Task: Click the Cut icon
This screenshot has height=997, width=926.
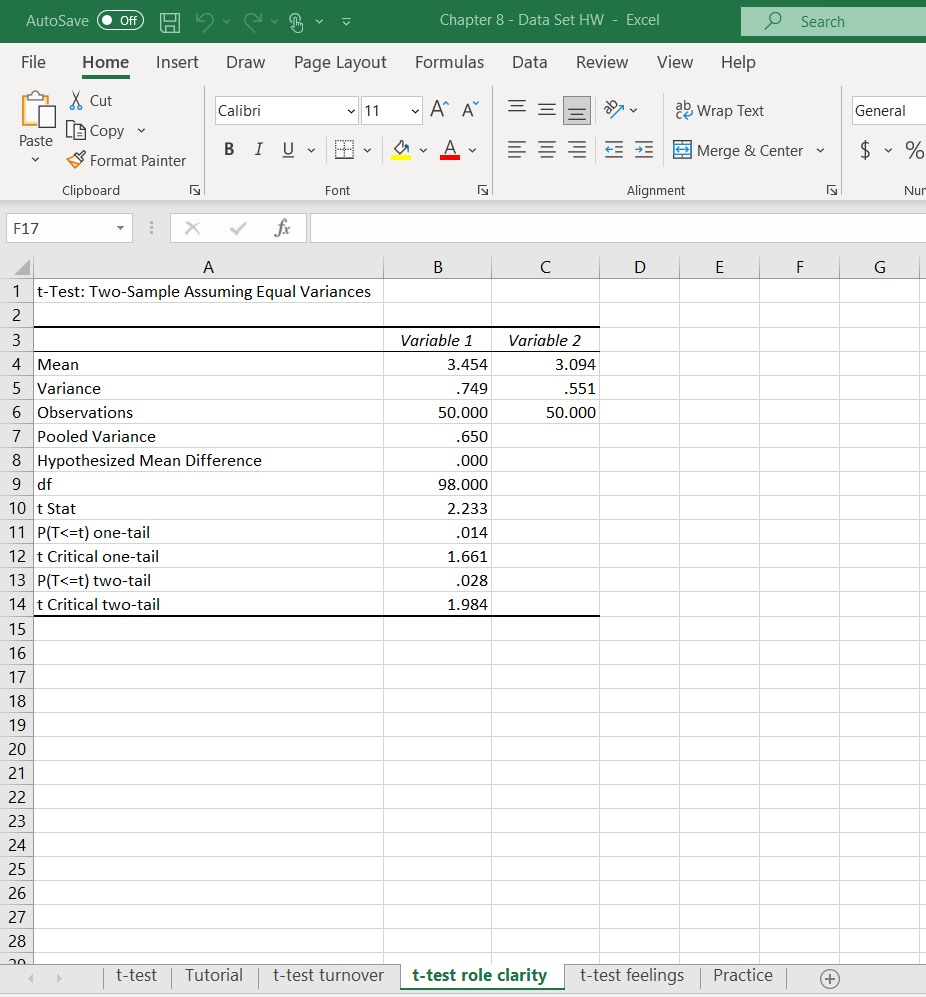Action: [91, 100]
